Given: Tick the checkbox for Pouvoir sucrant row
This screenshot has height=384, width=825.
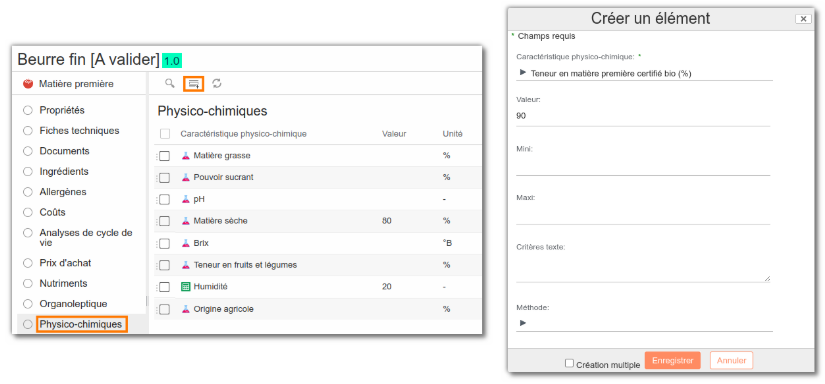Looking at the screenshot, I should pos(165,178).
